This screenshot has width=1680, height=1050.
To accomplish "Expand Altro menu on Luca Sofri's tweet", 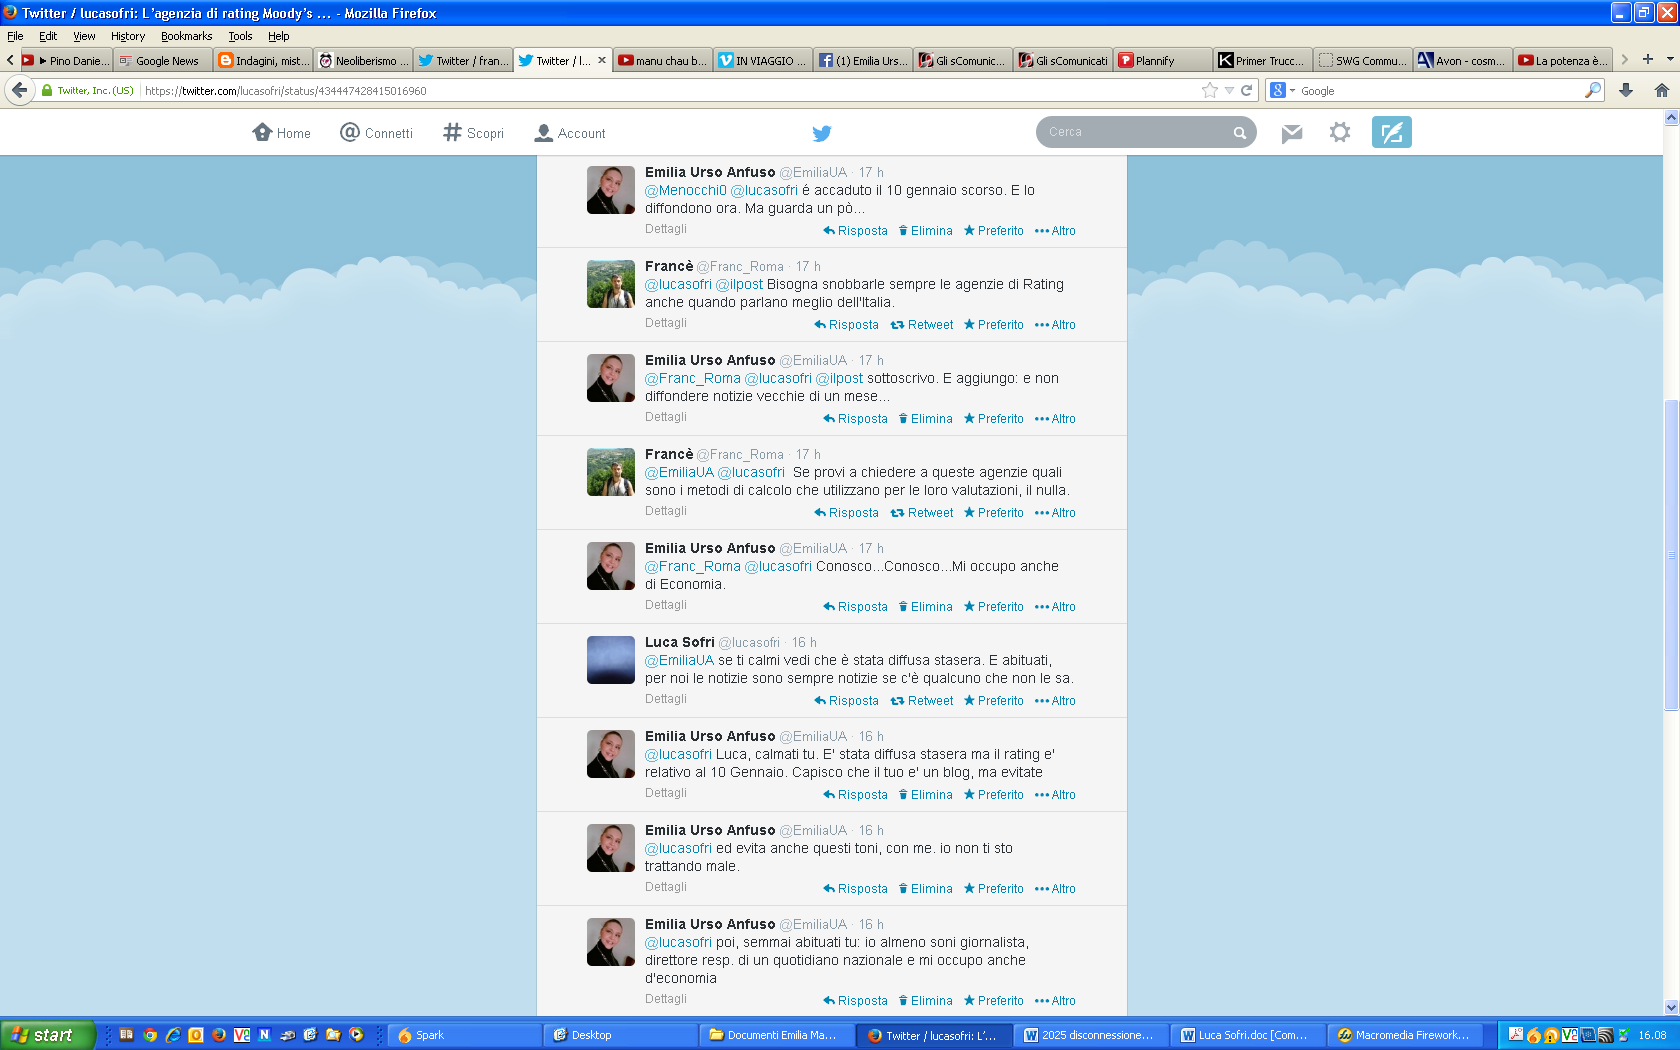I will (1056, 701).
